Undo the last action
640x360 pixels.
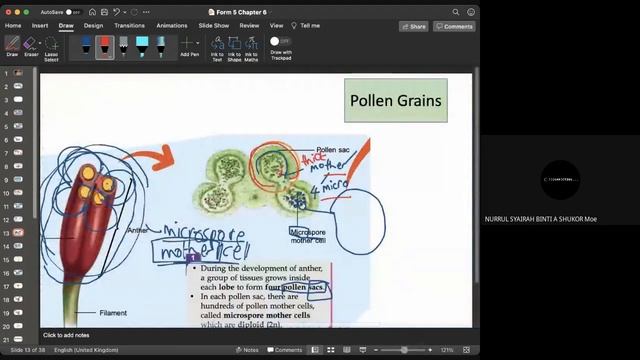coord(117,12)
